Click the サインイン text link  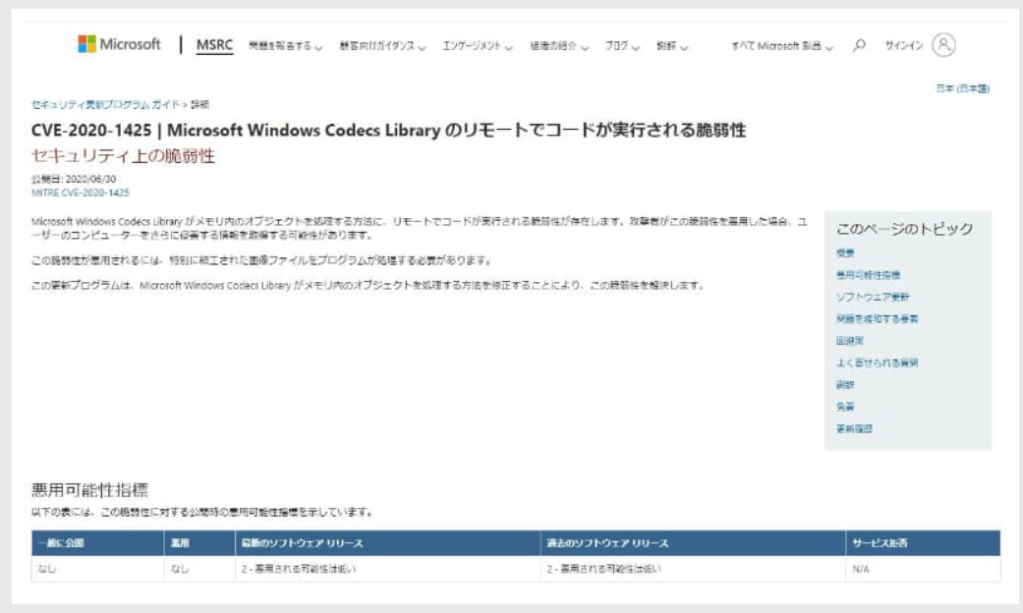pos(902,46)
